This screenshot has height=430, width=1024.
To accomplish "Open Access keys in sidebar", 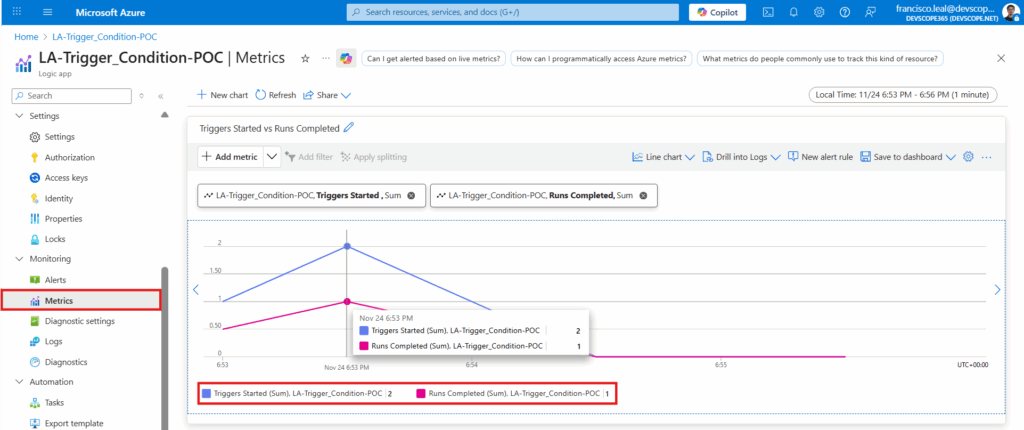I will point(66,178).
